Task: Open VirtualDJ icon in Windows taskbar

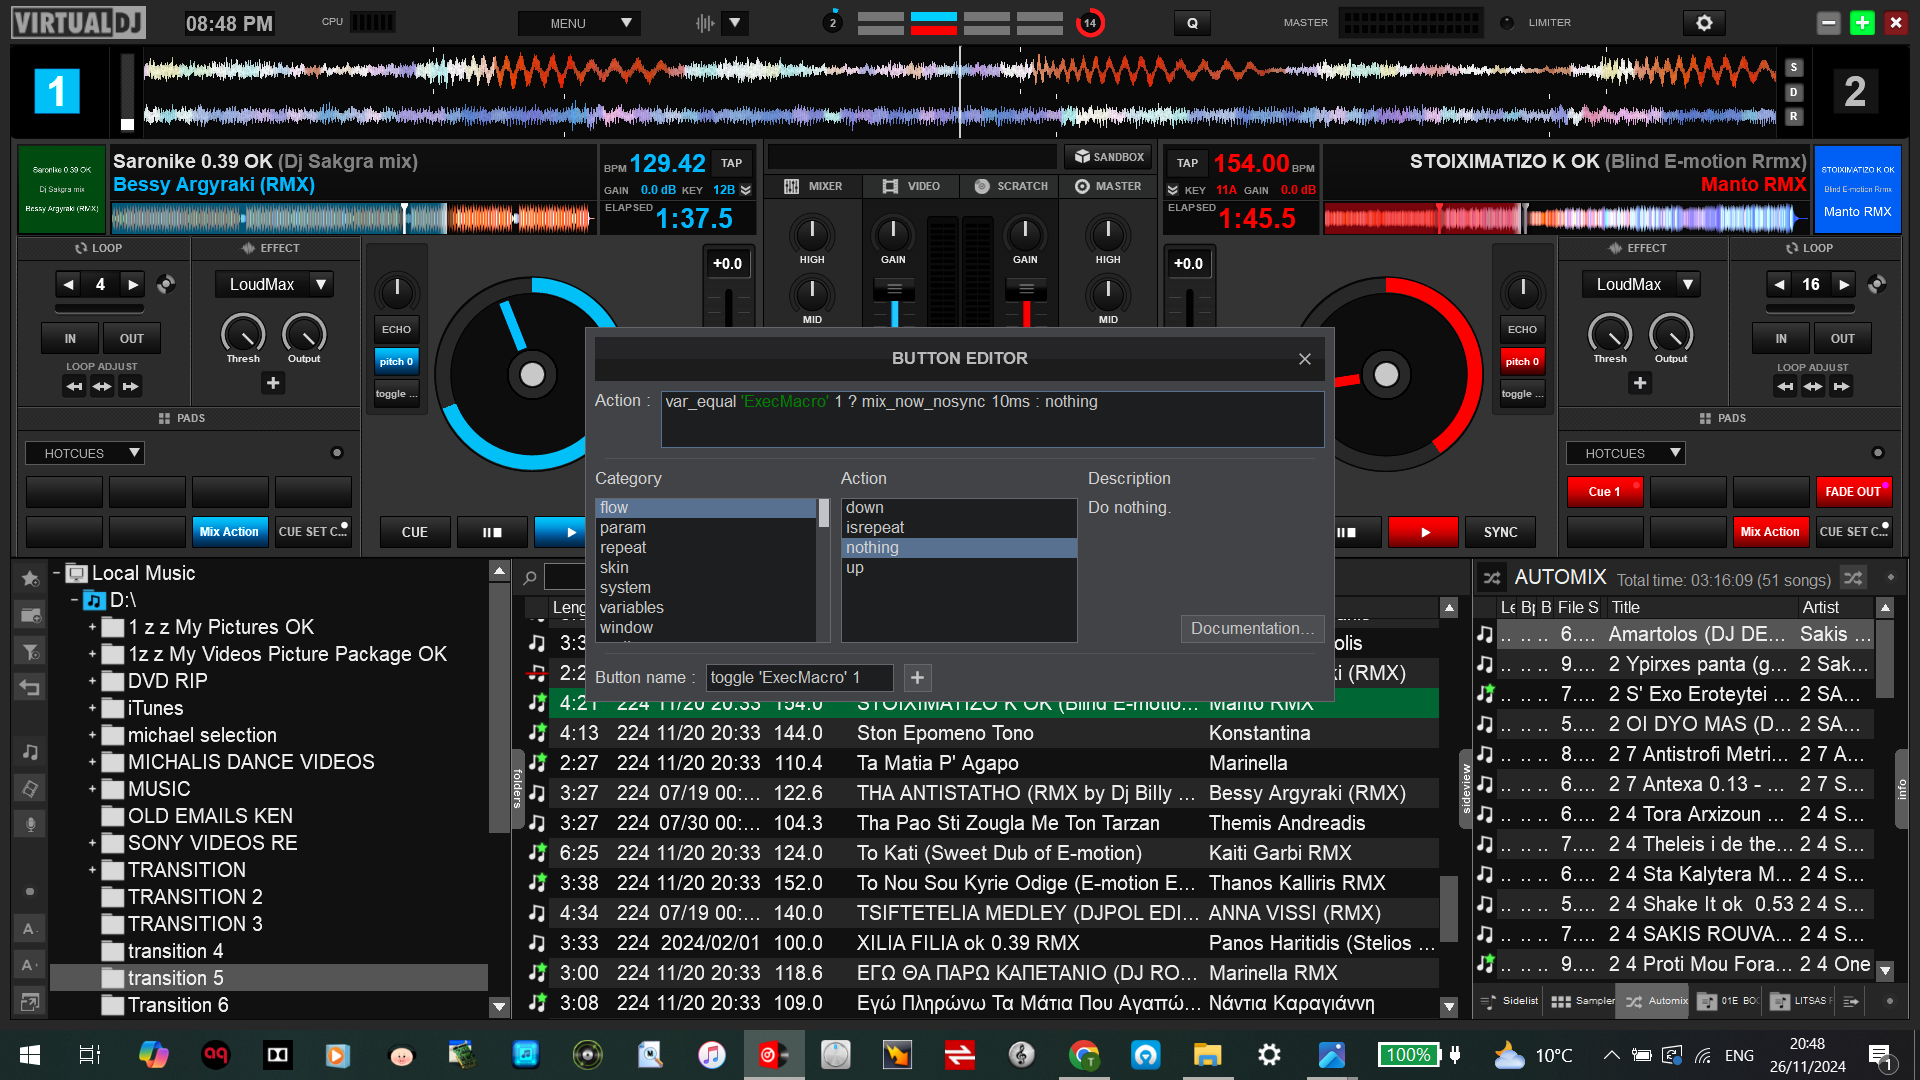Action: point(773,1054)
